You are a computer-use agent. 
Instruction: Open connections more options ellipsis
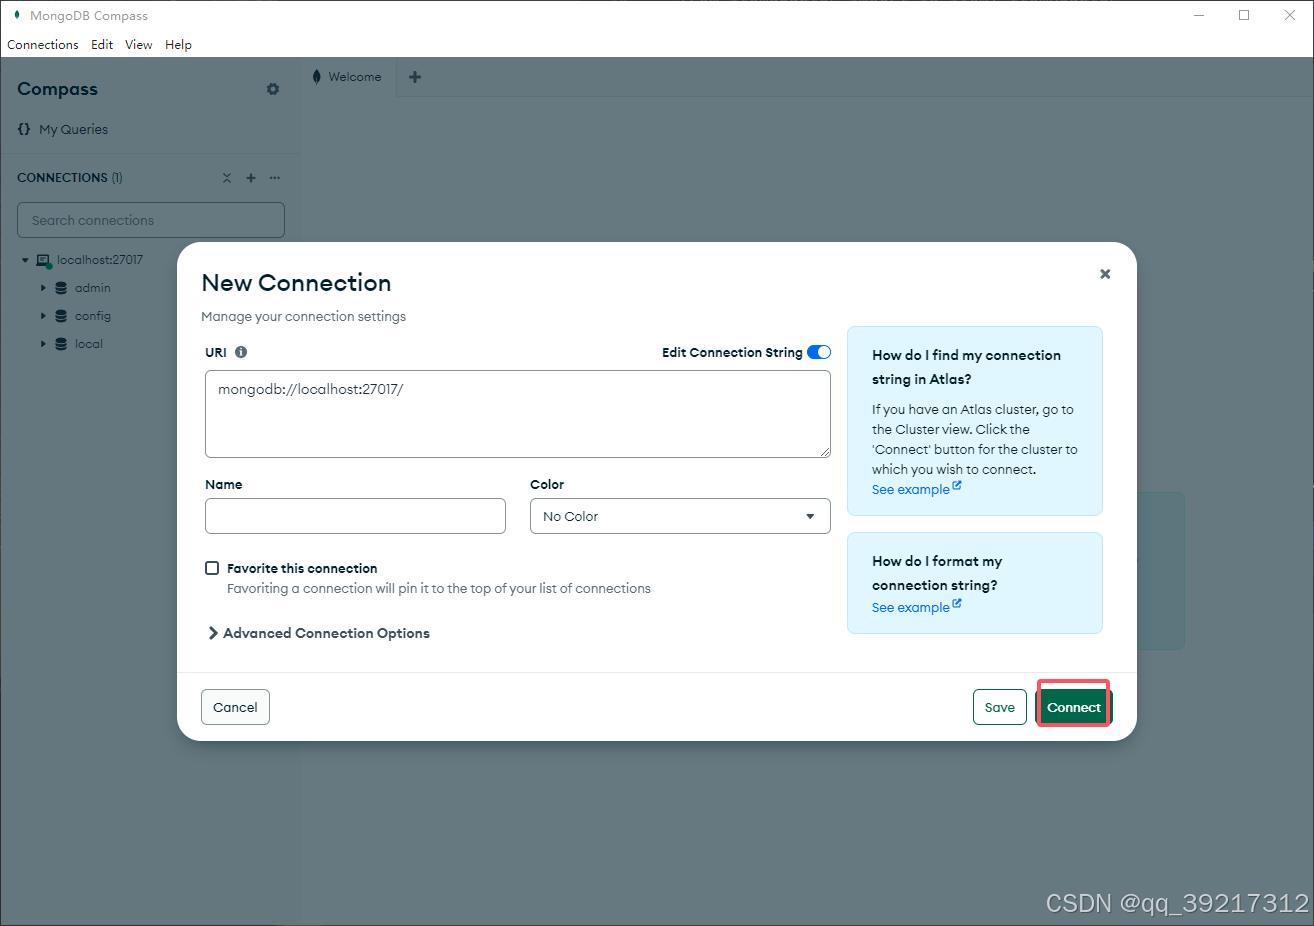[x=275, y=178]
